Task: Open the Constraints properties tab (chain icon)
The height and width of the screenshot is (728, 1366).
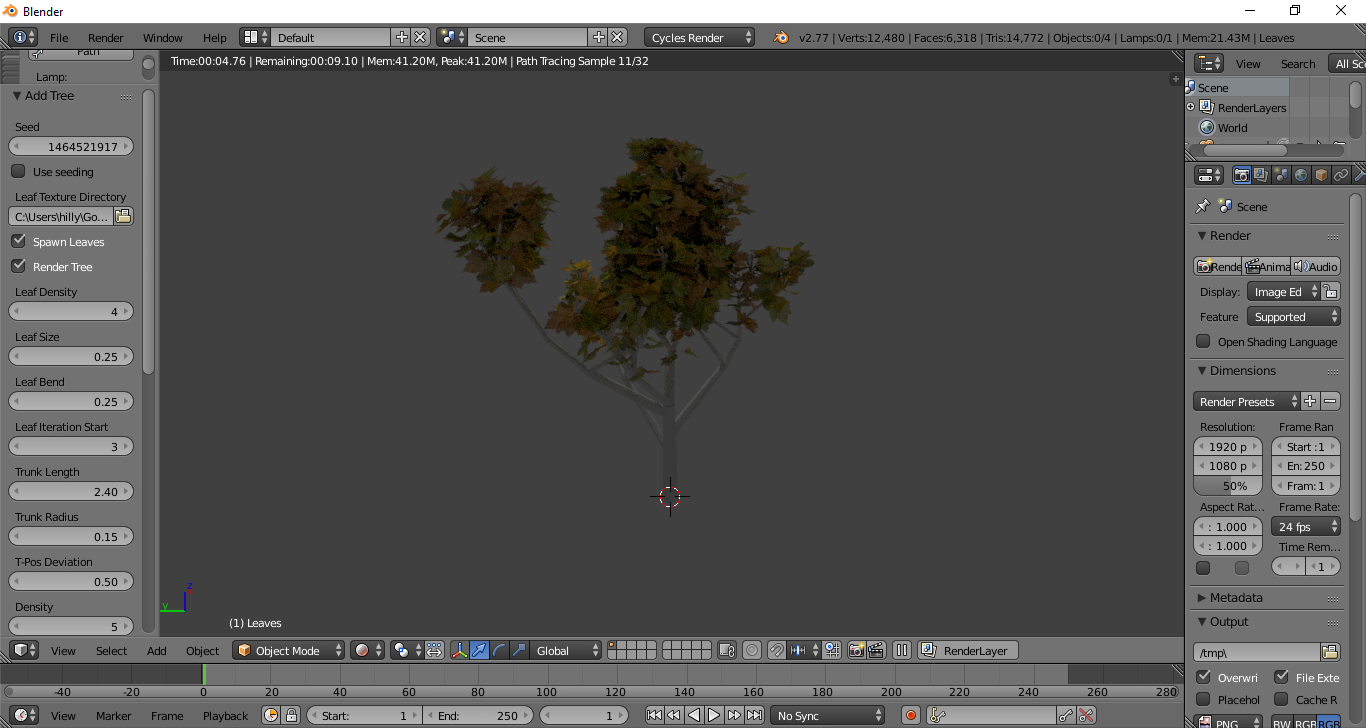Action: [1341, 175]
